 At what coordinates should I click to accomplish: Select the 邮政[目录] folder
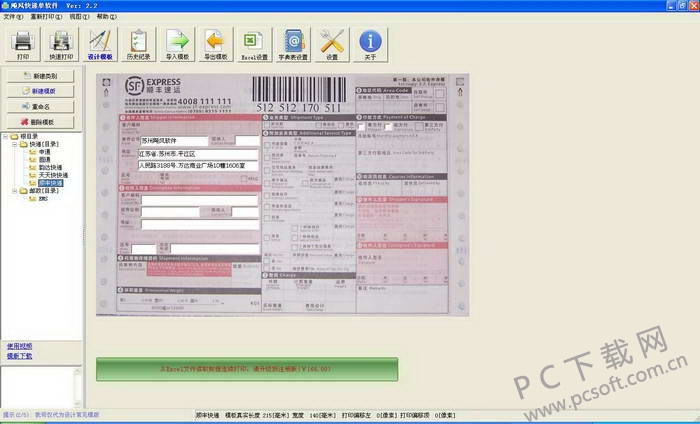(x=44, y=191)
